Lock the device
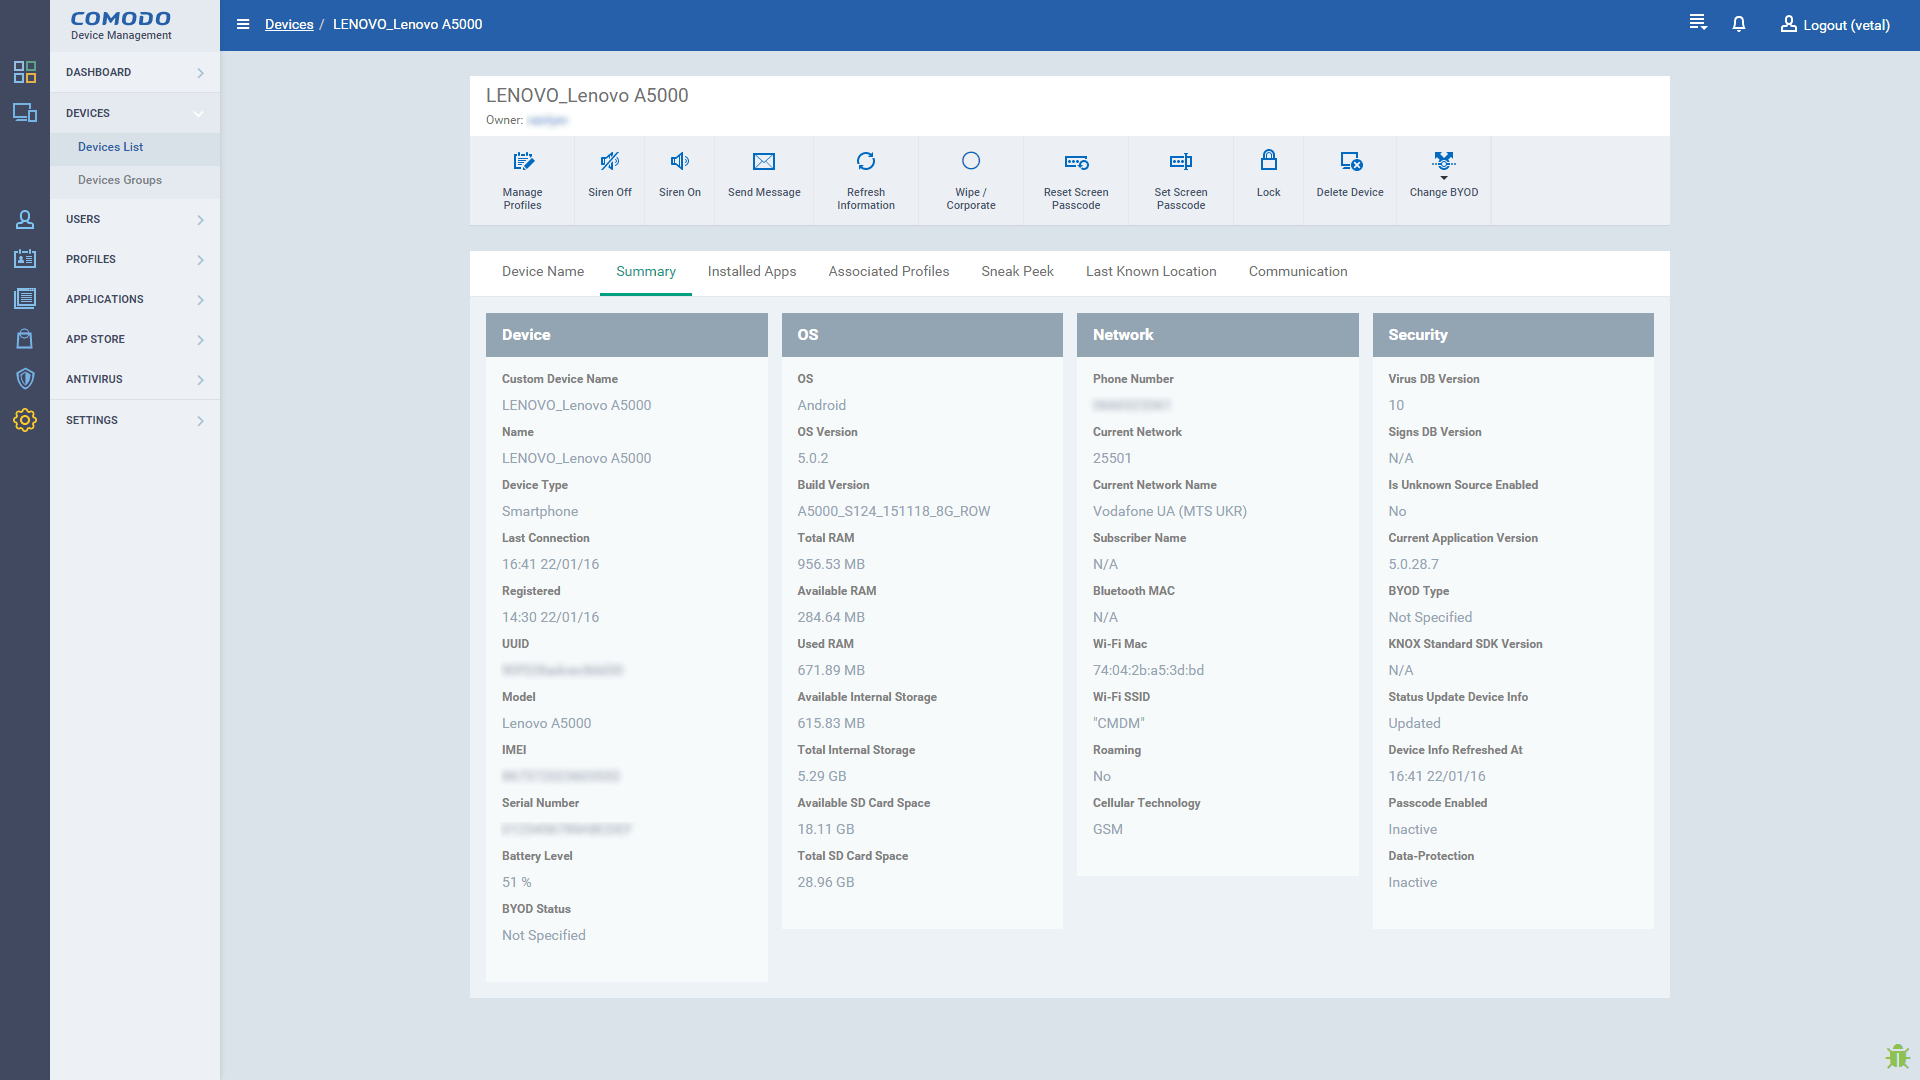Image resolution: width=1920 pixels, height=1080 pixels. [1269, 180]
